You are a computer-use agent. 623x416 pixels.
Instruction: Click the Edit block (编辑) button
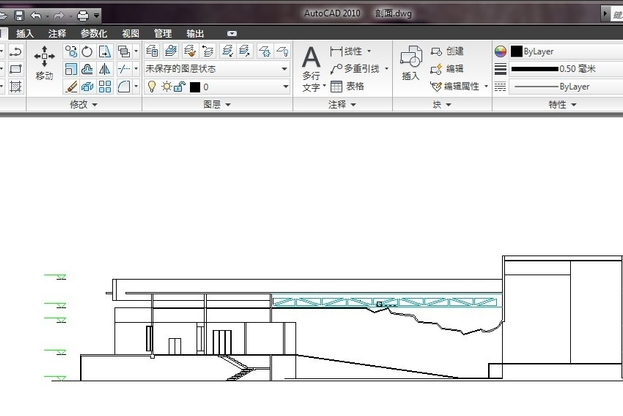(x=447, y=69)
